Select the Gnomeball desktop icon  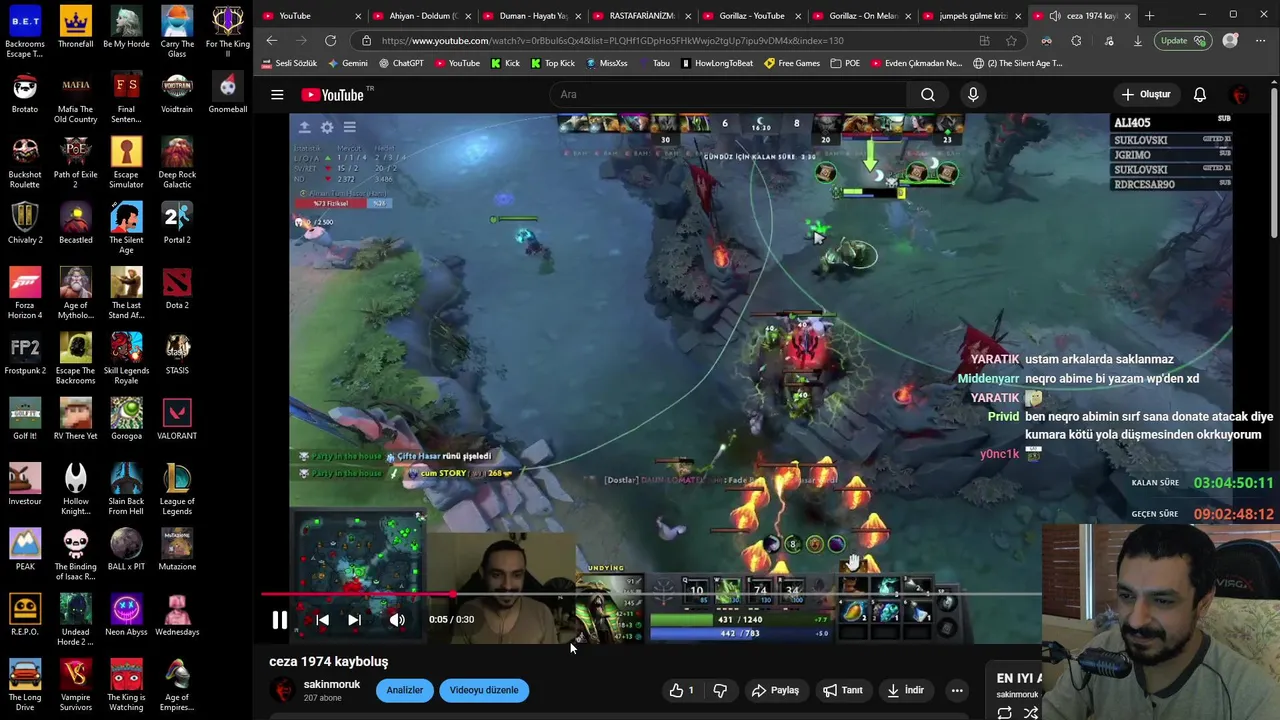coord(228,92)
